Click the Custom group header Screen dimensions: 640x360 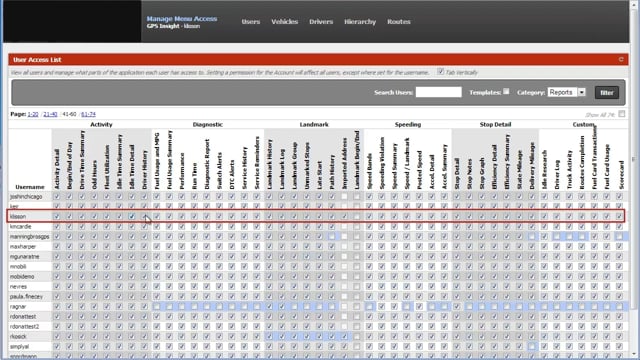tap(583, 124)
